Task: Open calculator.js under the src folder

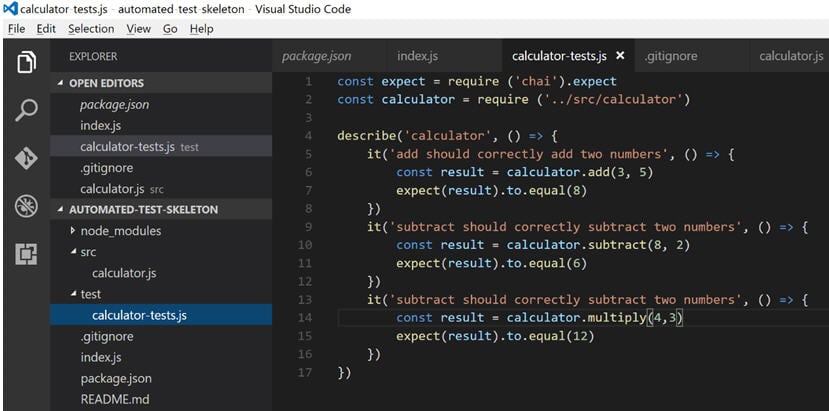Action: [x=161, y=273]
